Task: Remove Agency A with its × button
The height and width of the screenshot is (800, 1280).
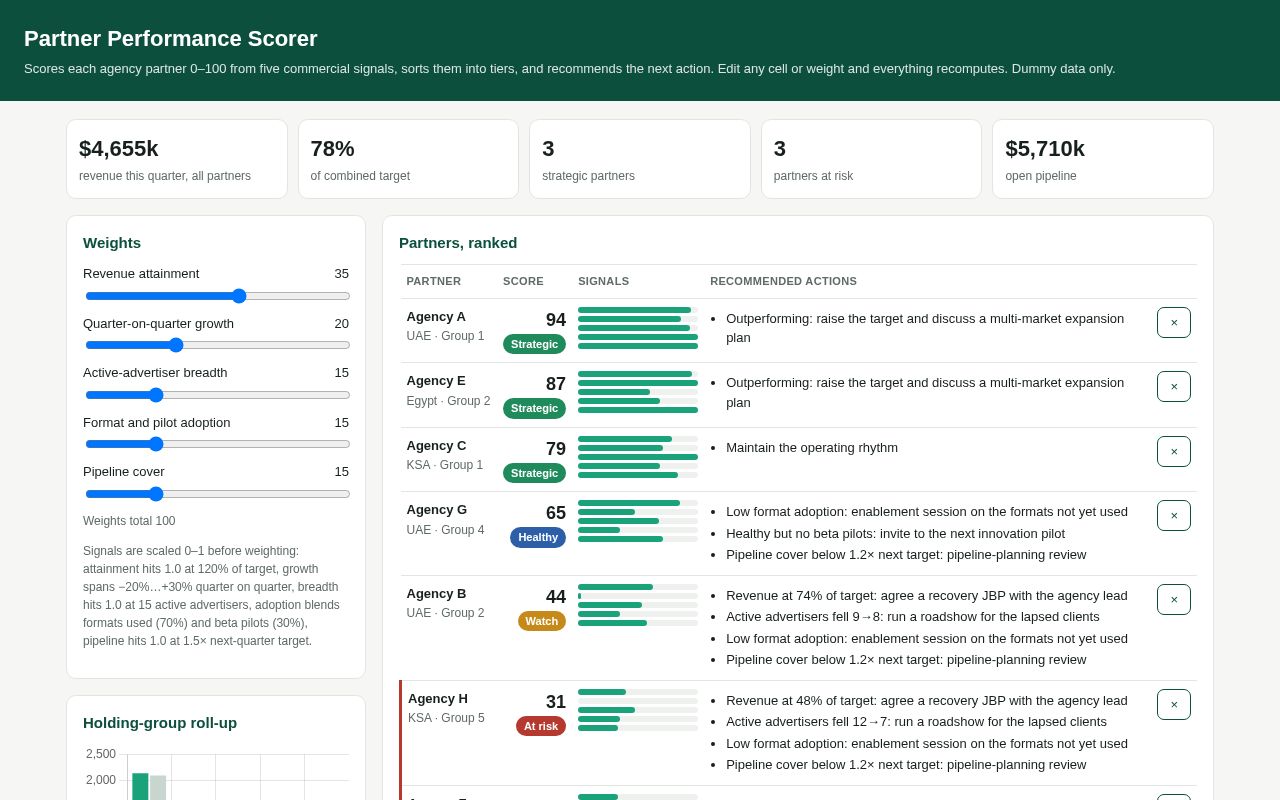Action: pyautogui.click(x=1174, y=323)
